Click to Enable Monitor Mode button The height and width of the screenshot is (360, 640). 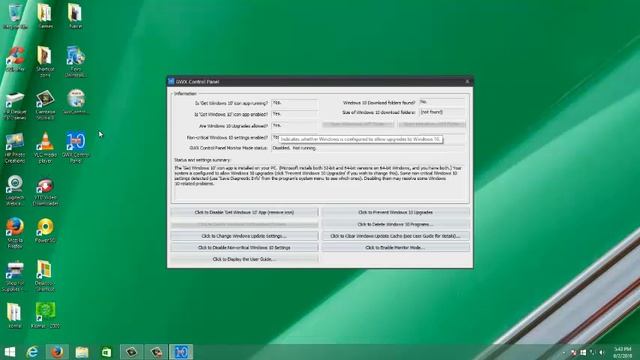395,247
